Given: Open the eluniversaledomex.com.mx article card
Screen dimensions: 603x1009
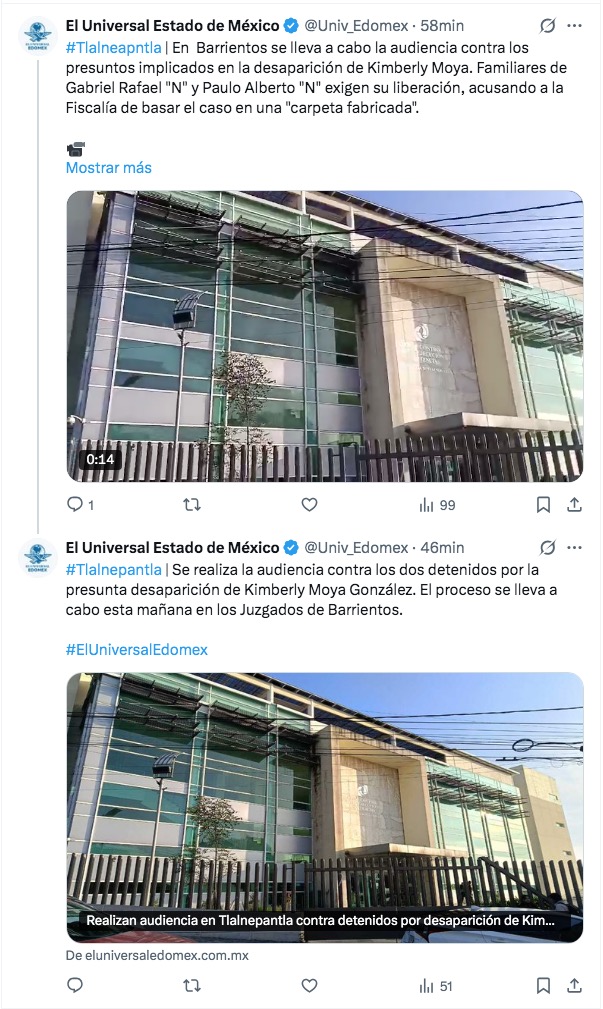Looking at the screenshot, I should pyautogui.click(x=325, y=808).
